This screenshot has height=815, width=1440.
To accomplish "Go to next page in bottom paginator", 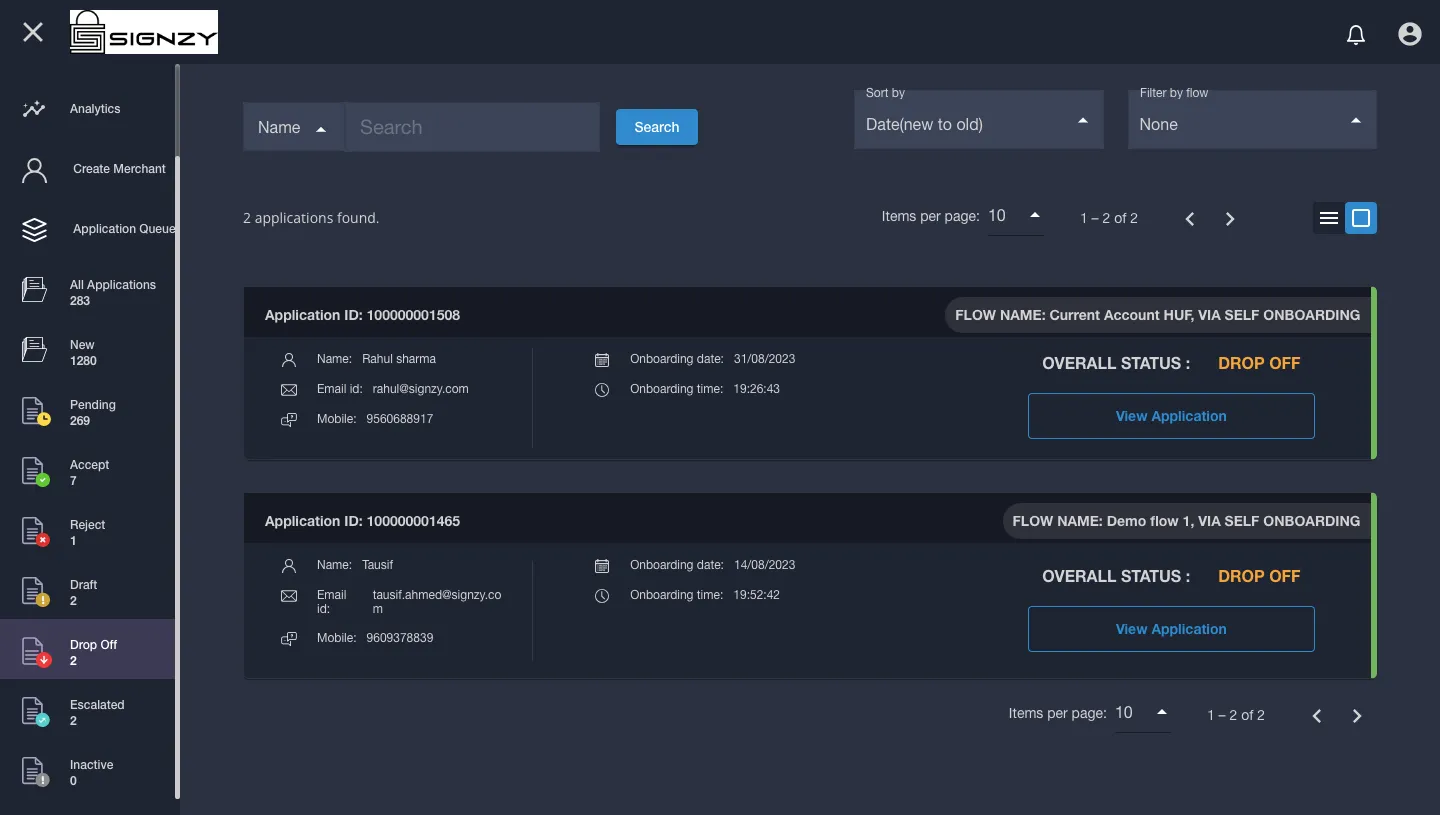I will coord(1357,716).
